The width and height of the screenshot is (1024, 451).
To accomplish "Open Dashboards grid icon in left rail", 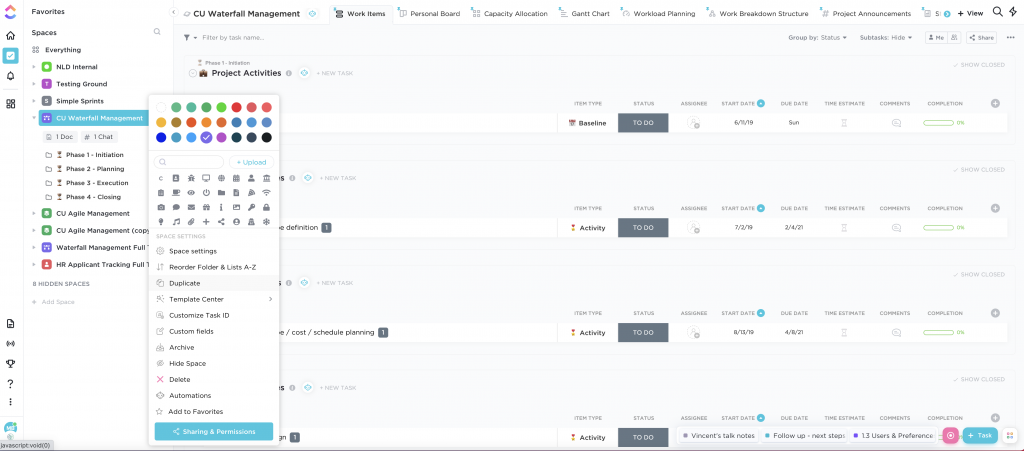I will [10, 104].
